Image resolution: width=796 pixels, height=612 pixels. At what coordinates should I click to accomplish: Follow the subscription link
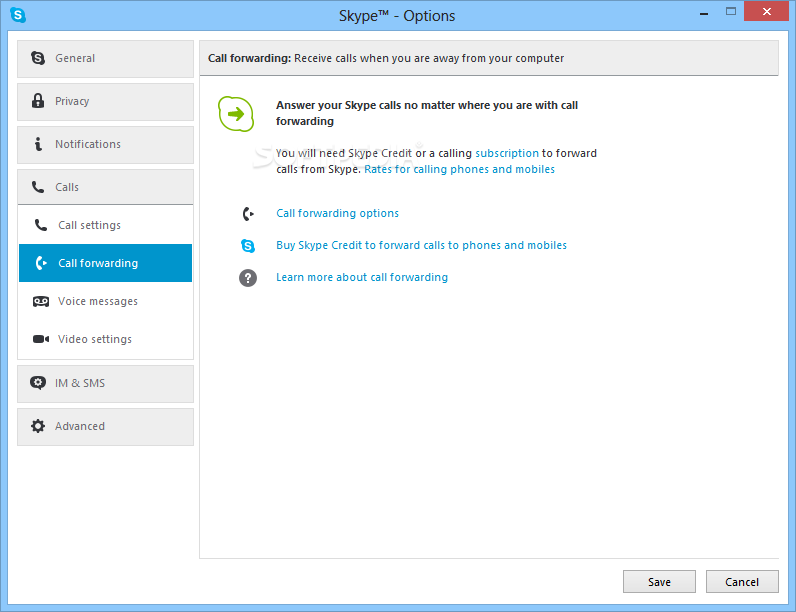(x=507, y=153)
